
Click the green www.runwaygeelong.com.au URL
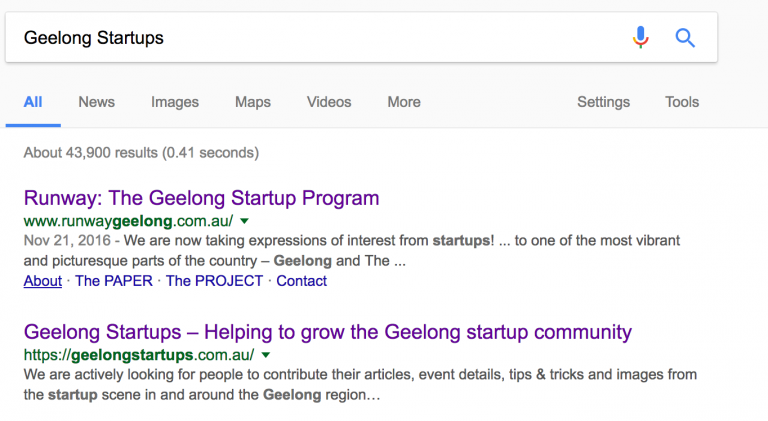[x=128, y=221]
